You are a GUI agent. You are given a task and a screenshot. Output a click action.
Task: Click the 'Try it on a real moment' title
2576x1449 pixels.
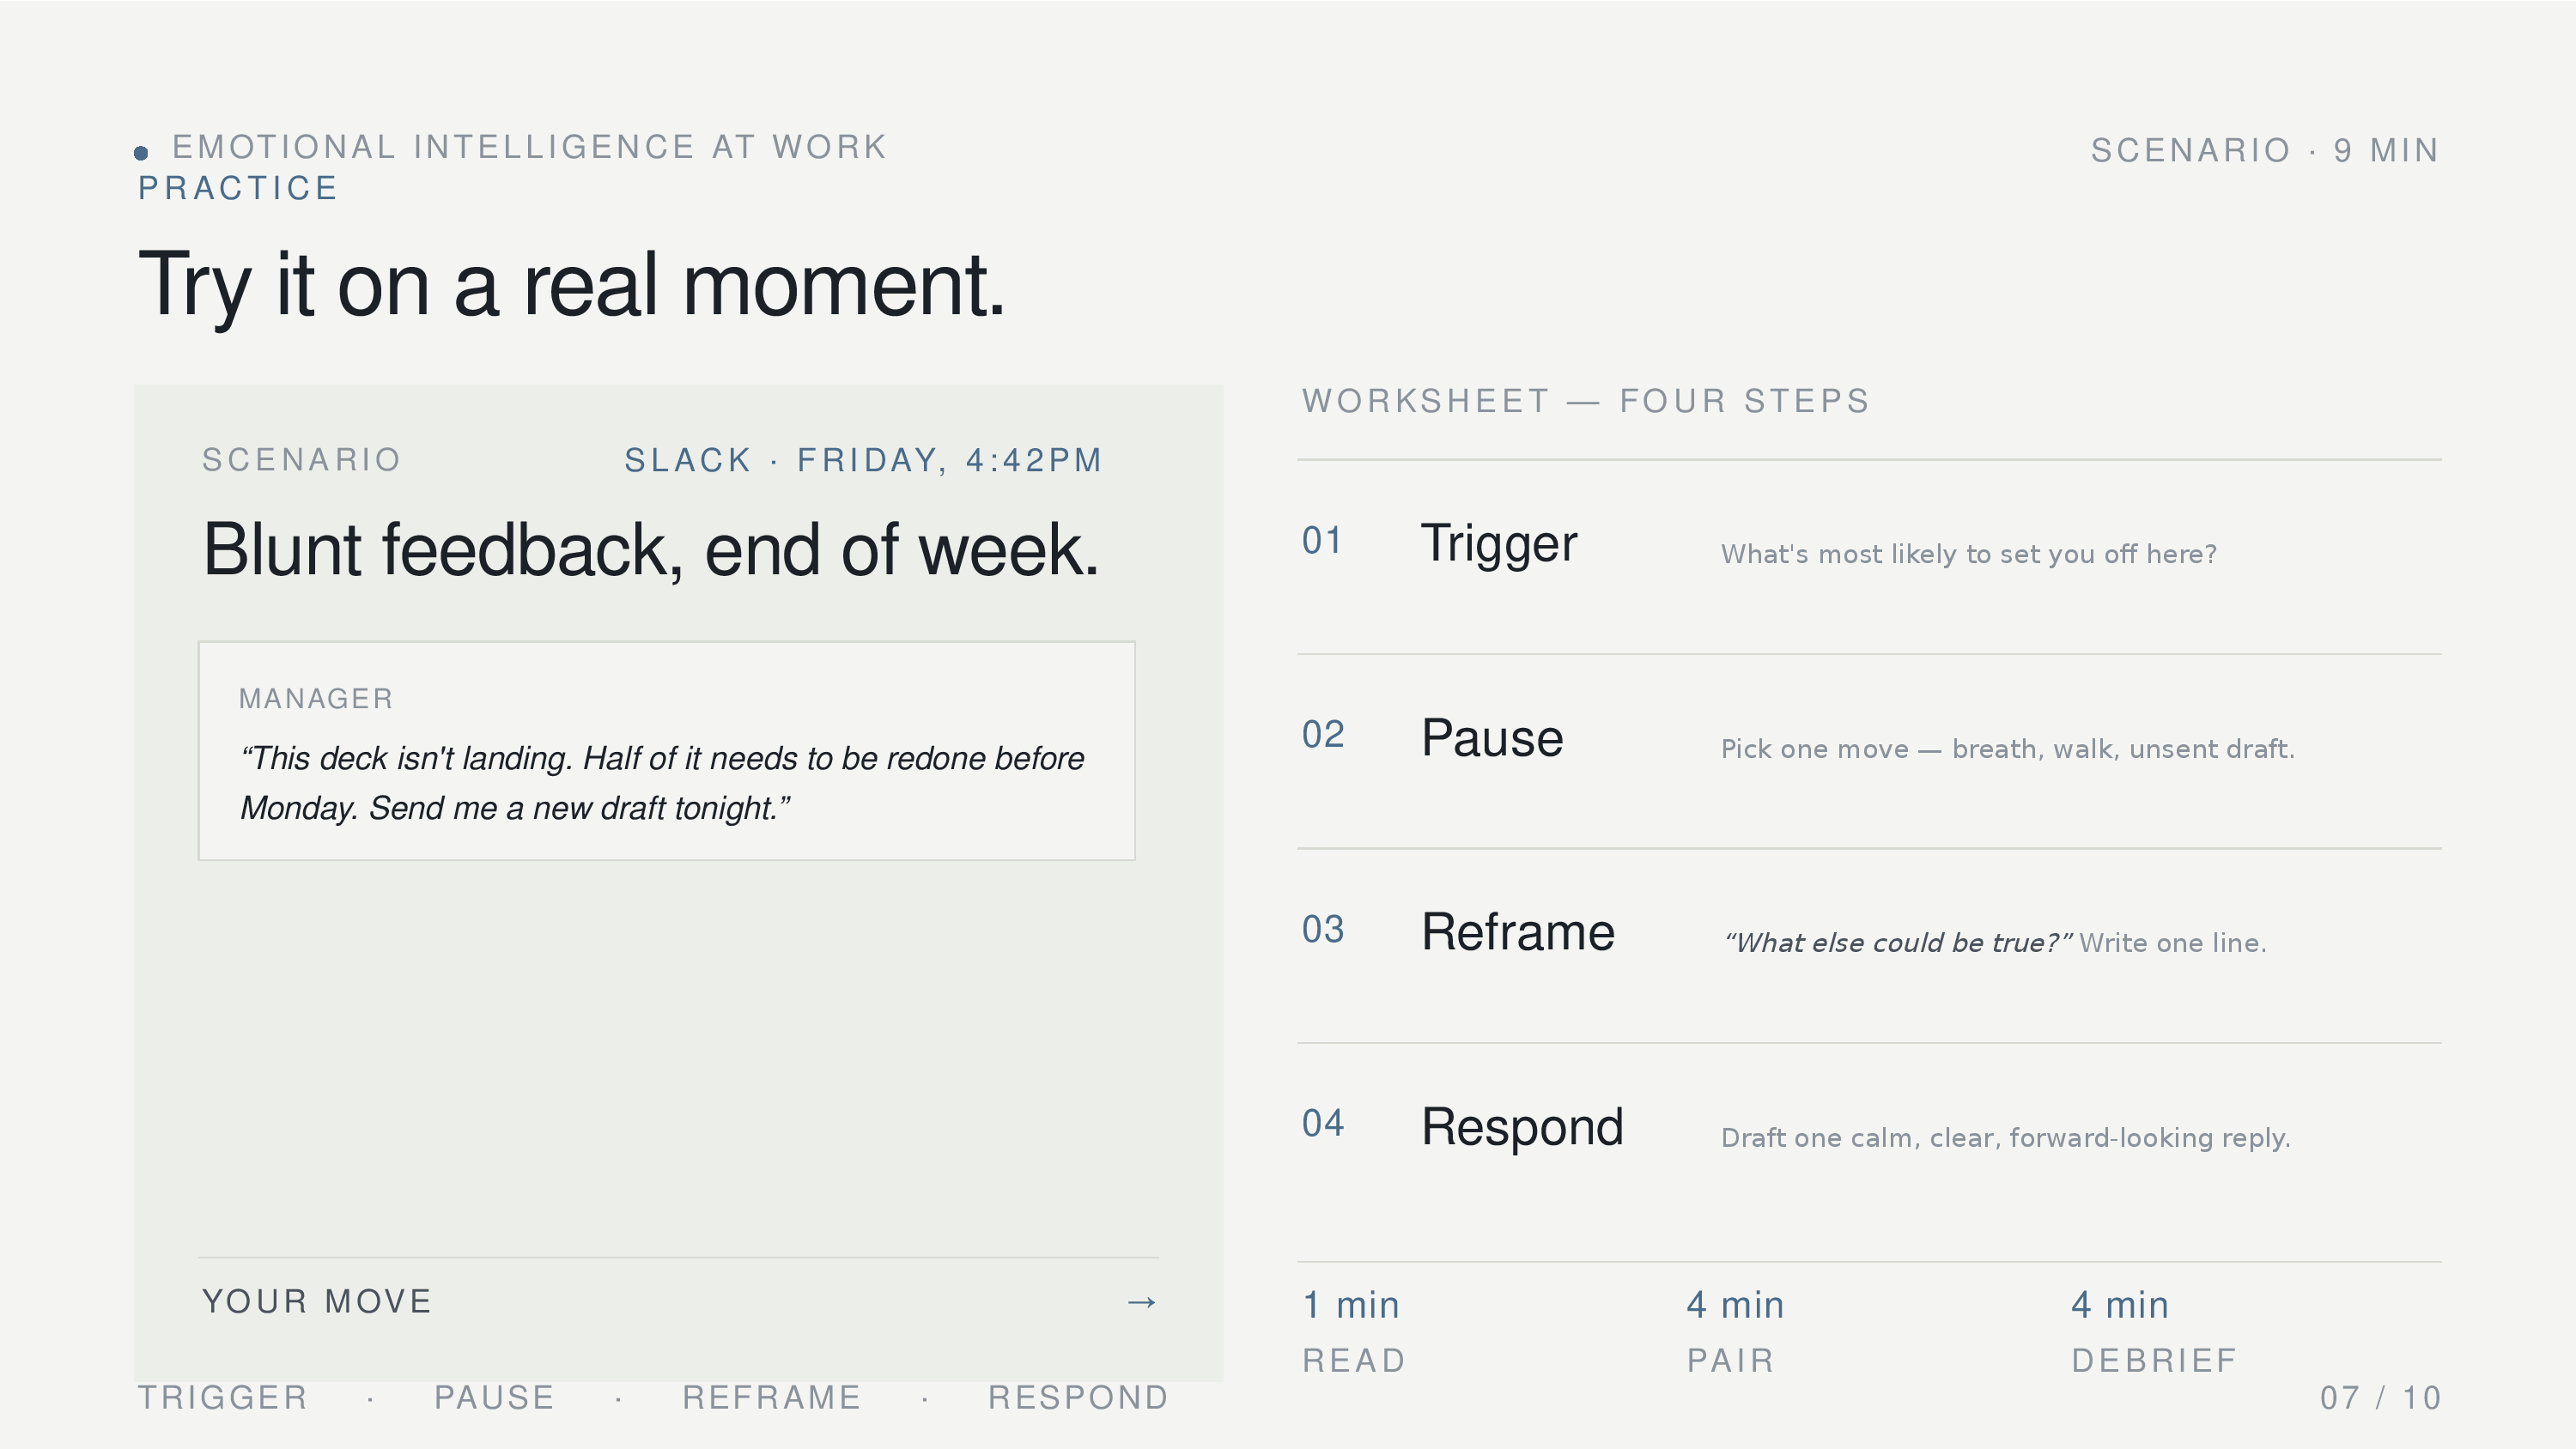pos(571,286)
